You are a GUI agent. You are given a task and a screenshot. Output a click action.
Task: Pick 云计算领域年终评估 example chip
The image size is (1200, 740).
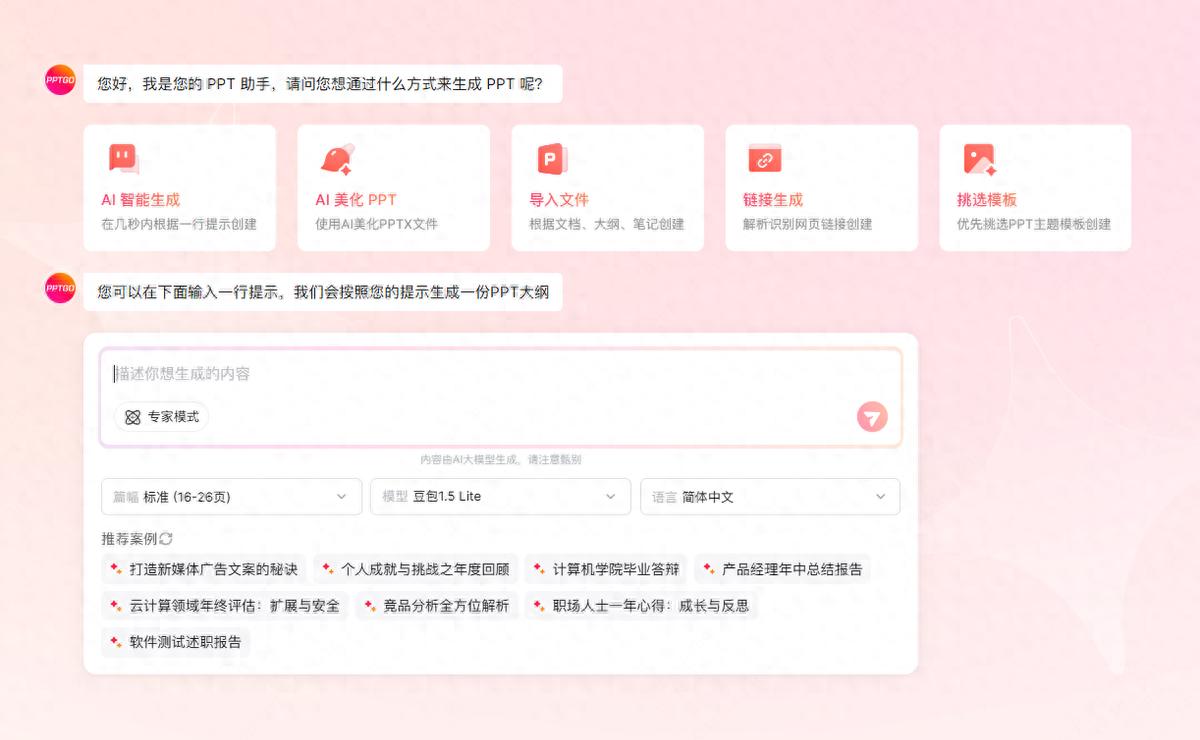225,605
